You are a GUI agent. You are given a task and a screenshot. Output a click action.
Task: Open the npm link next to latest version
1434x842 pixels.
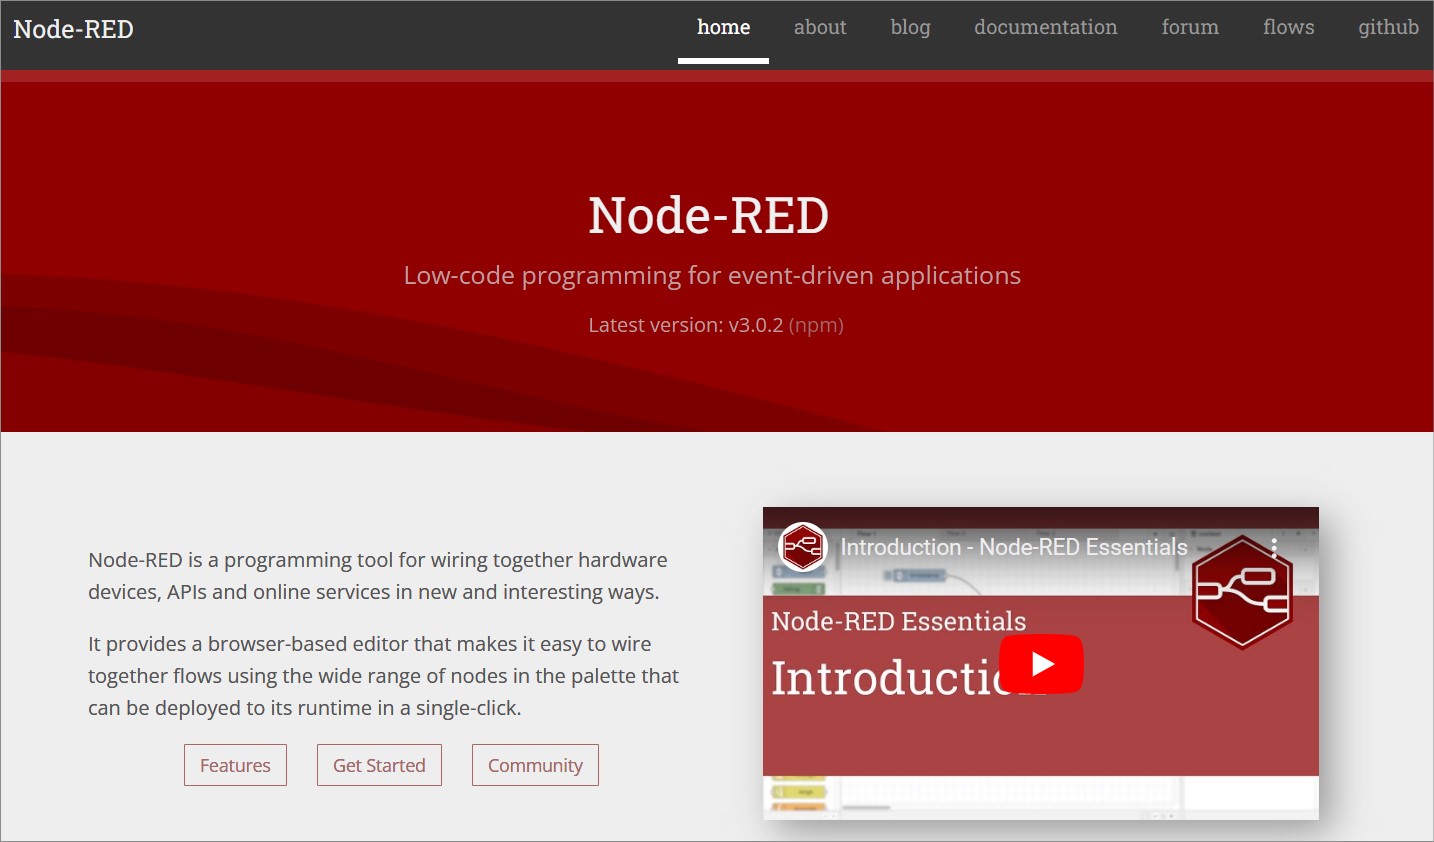pos(816,324)
